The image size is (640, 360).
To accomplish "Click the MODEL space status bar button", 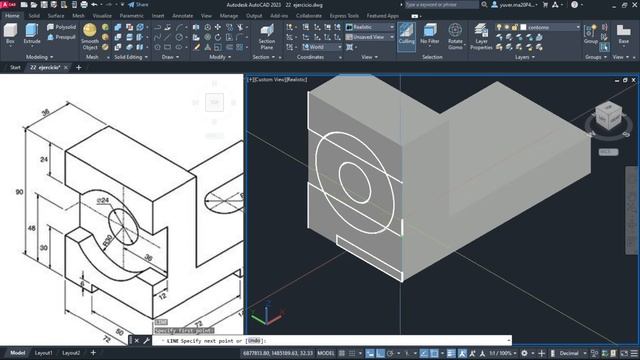I will pyautogui.click(x=326, y=353).
